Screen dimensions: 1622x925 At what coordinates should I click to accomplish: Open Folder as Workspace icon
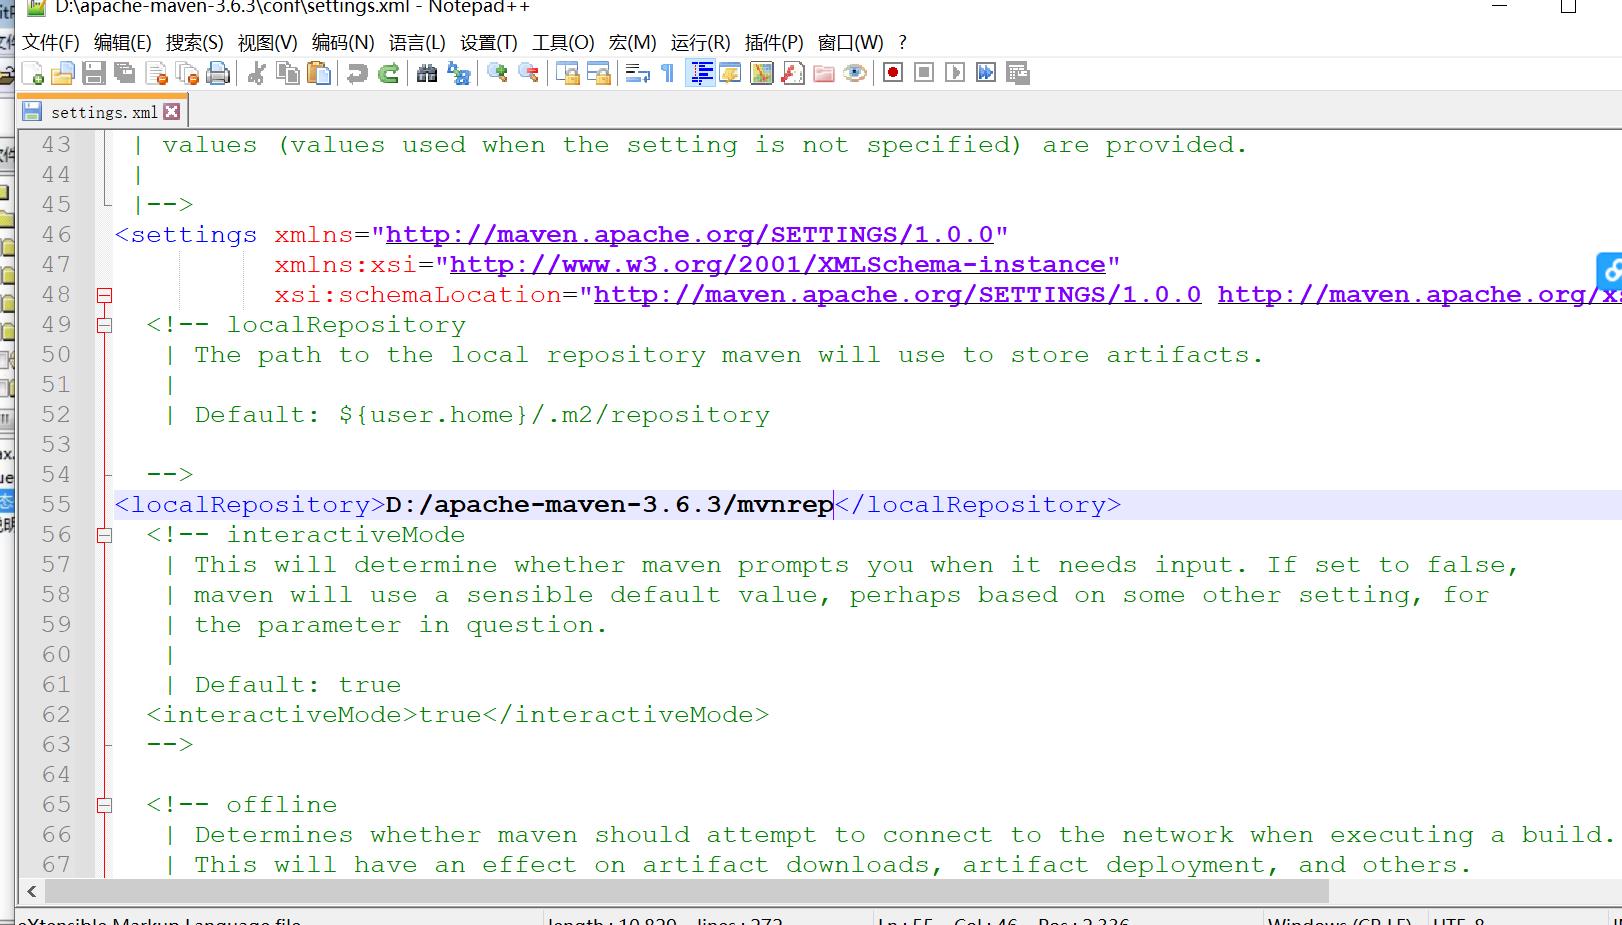(x=824, y=73)
